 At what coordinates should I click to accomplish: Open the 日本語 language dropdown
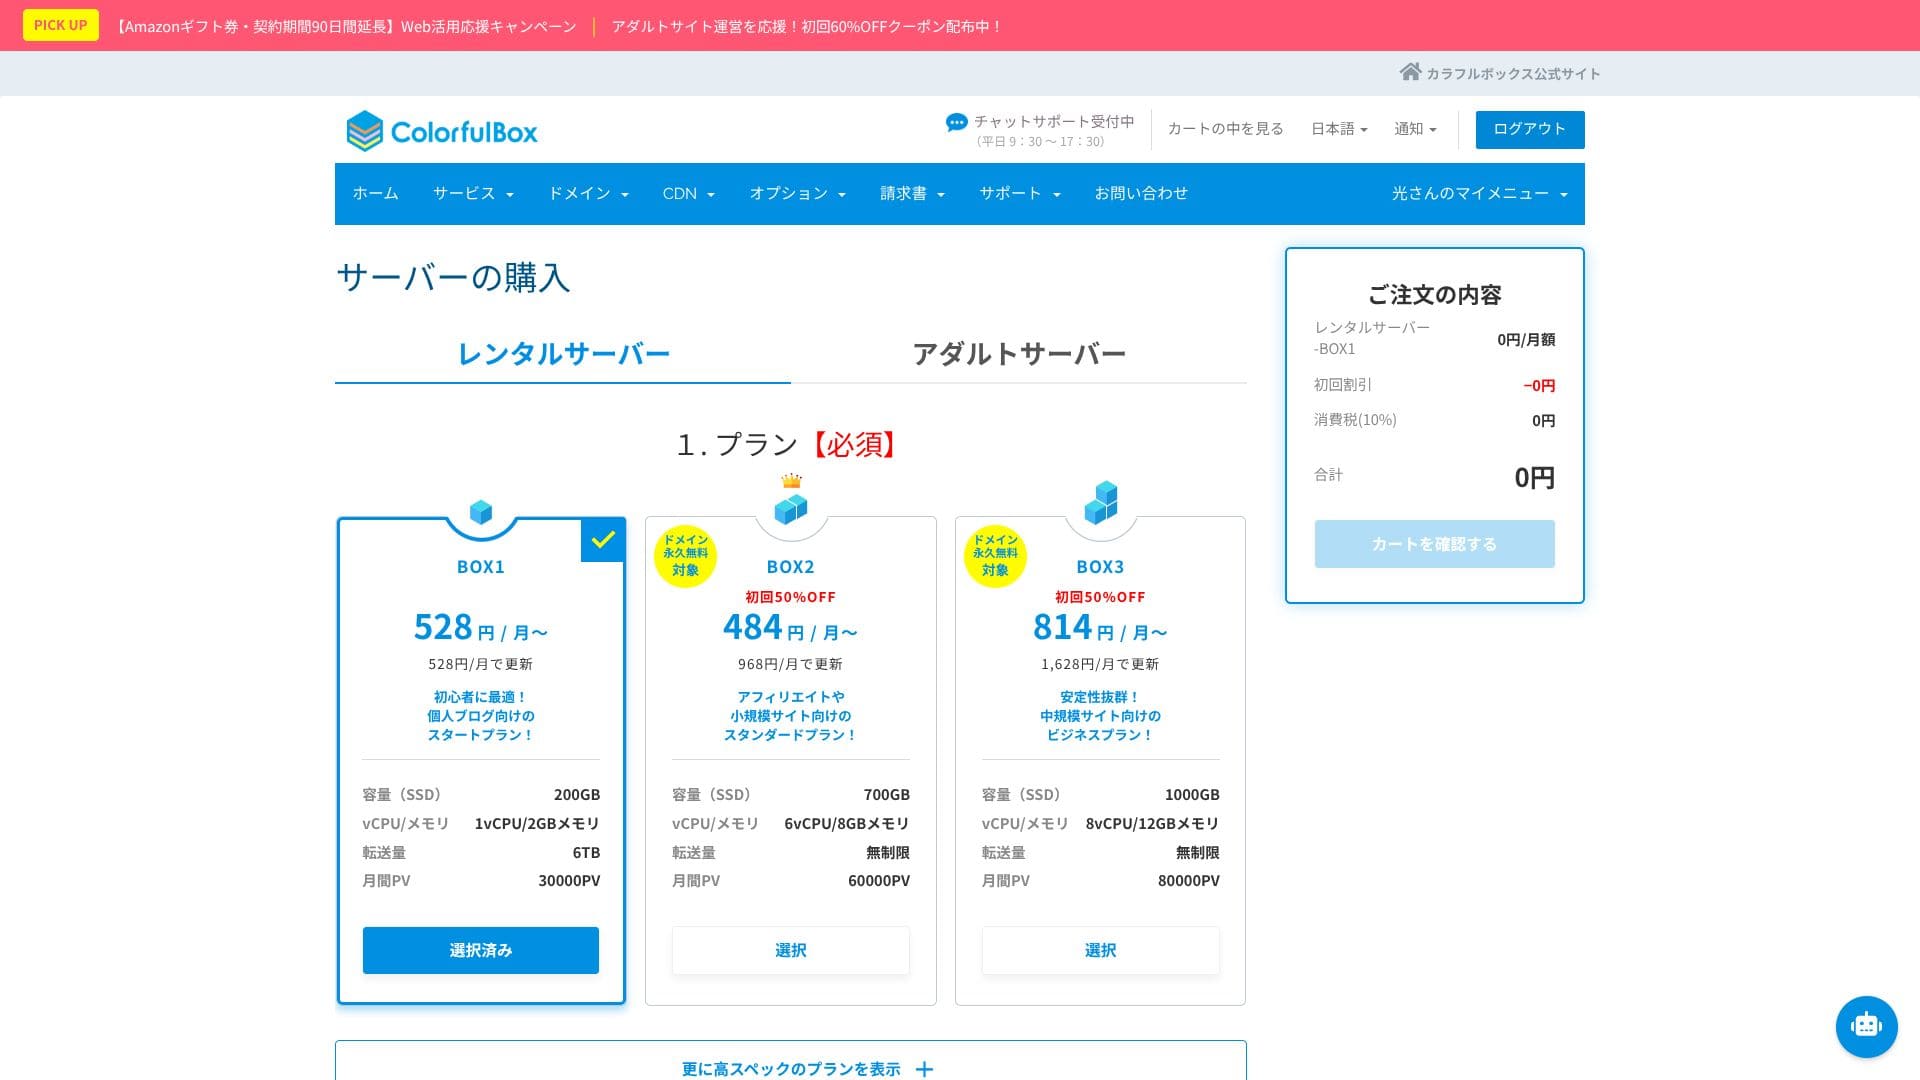1338,129
